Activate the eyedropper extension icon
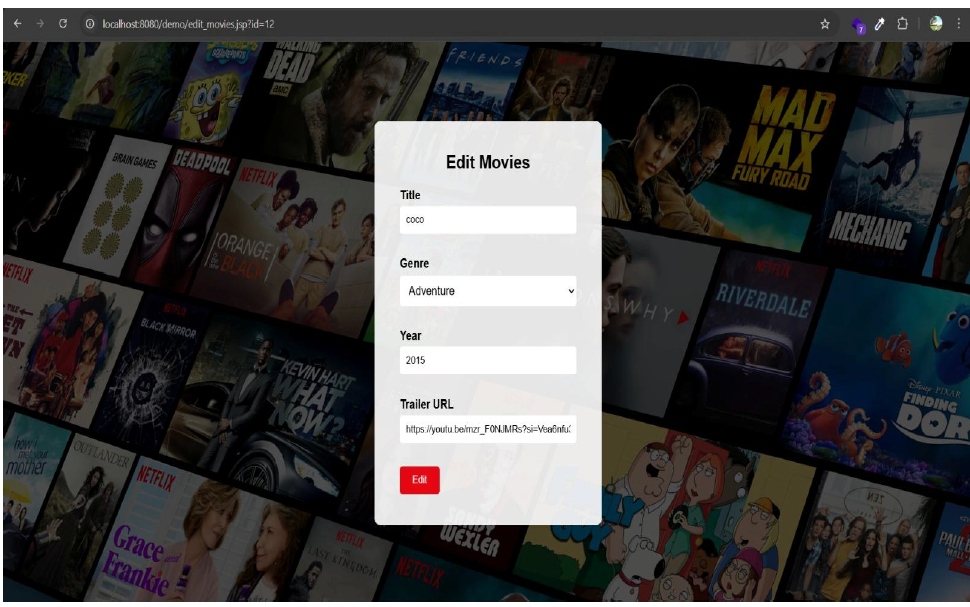Image resolution: width=970 pixels, height=607 pixels. (x=880, y=24)
